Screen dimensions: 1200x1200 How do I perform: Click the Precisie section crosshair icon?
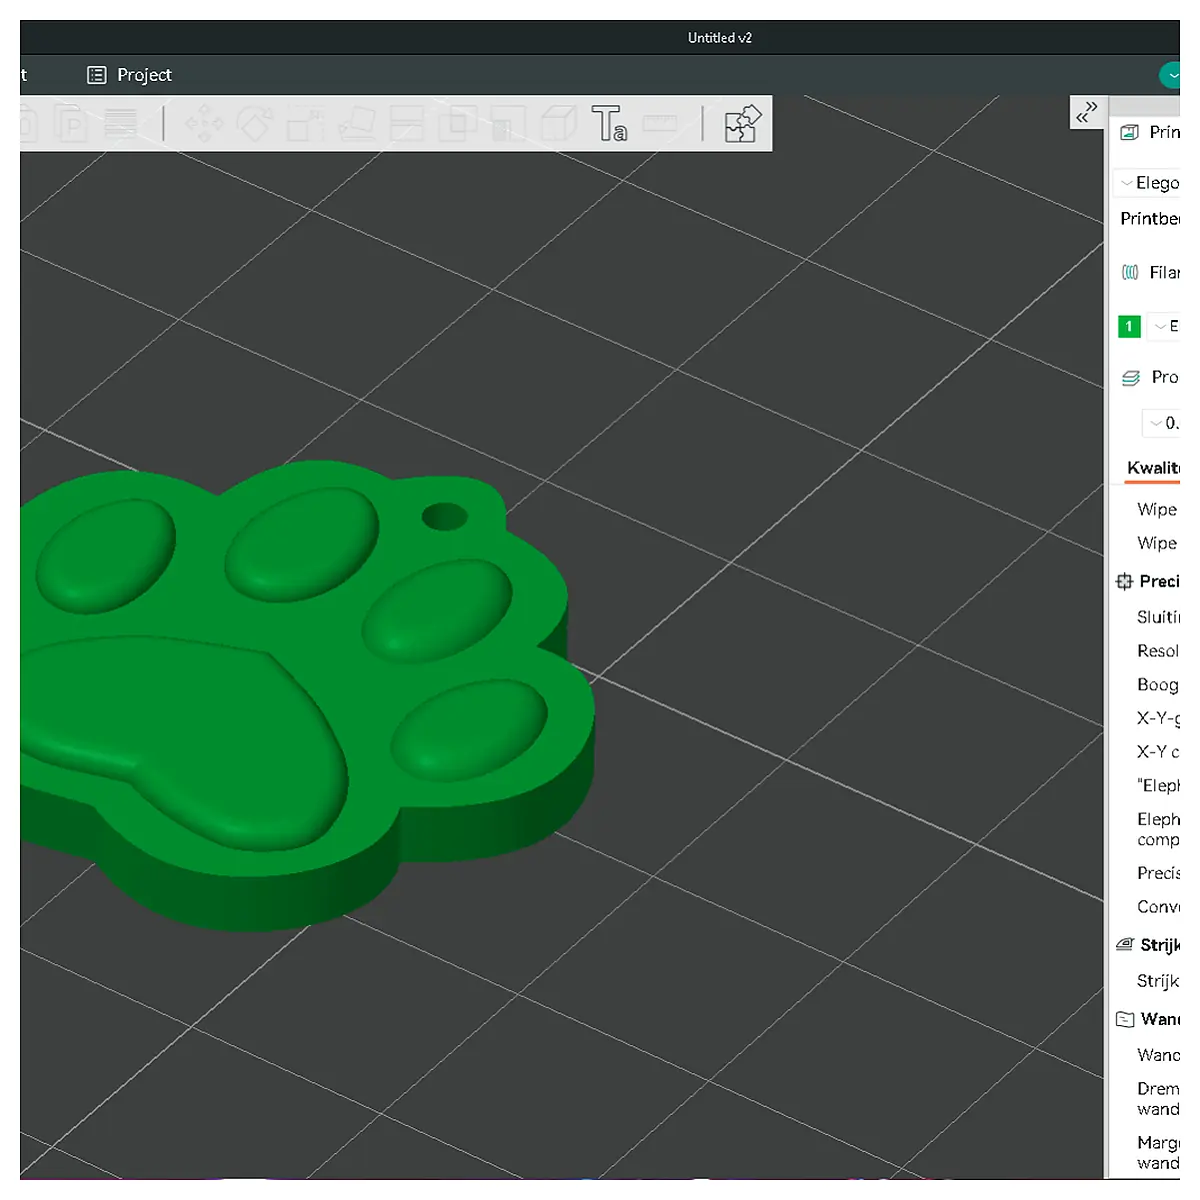pos(1124,581)
